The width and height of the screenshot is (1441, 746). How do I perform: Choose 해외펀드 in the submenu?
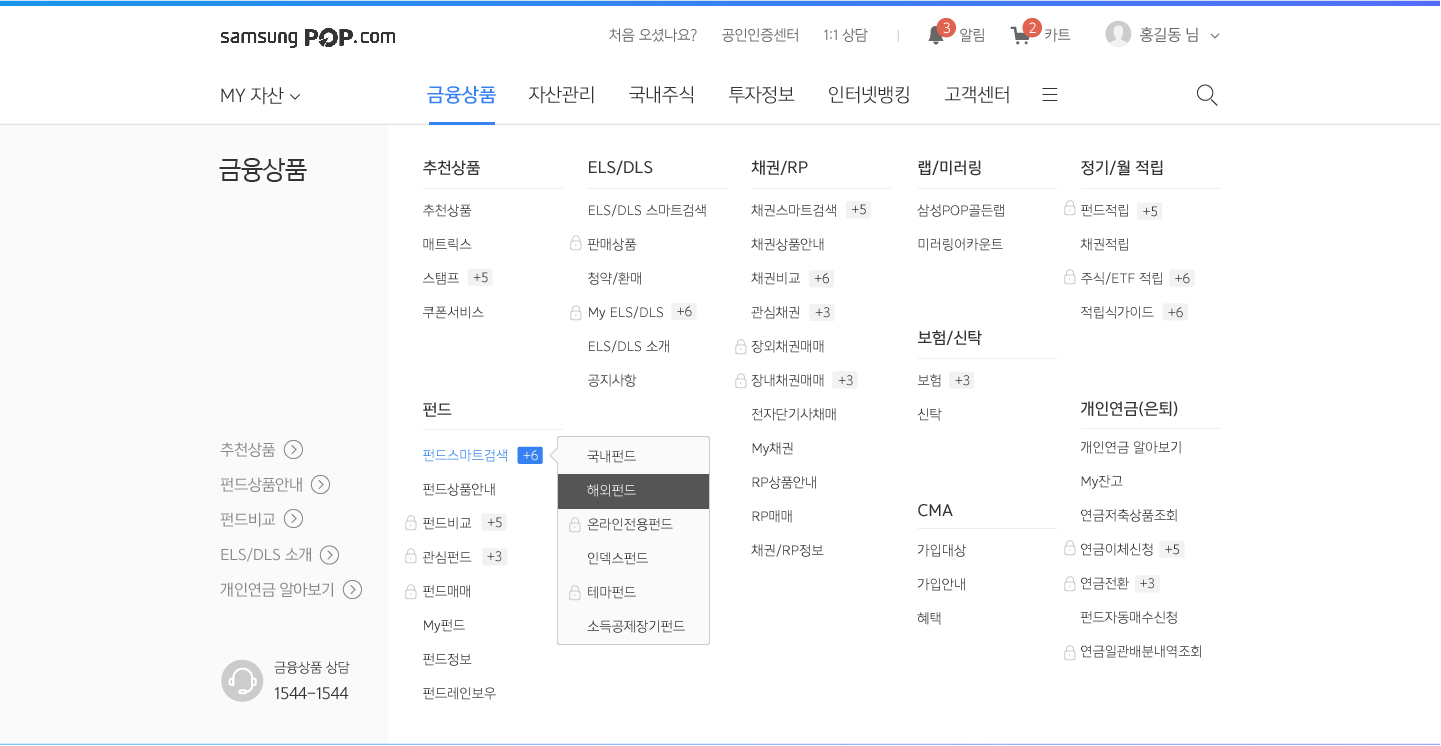coord(633,491)
